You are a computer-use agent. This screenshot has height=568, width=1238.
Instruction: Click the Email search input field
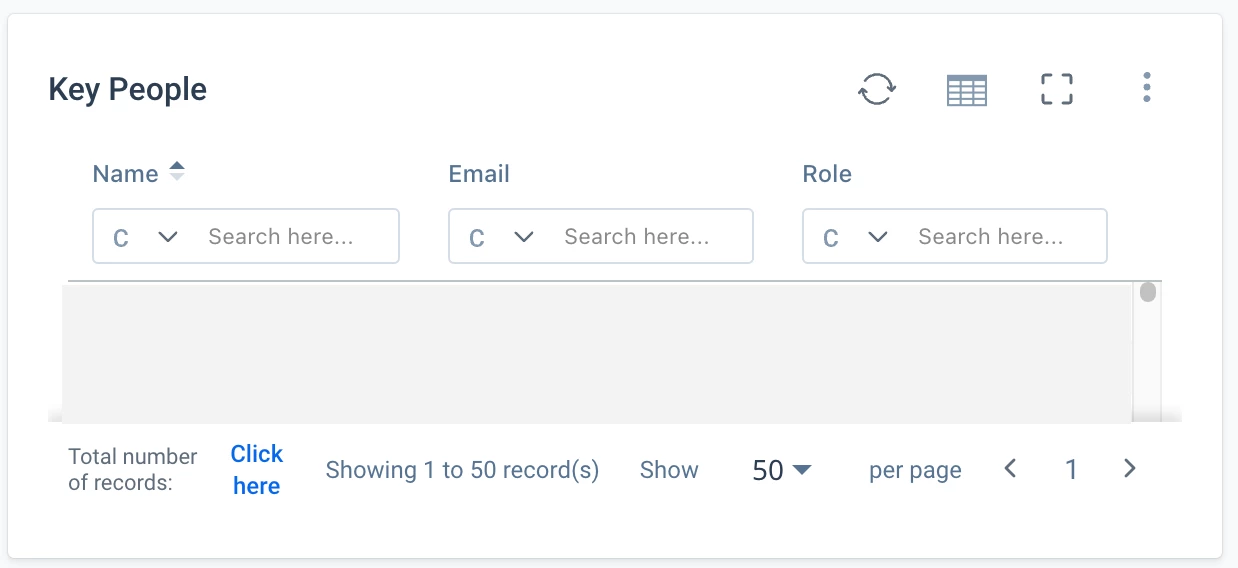[x=651, y=237]
